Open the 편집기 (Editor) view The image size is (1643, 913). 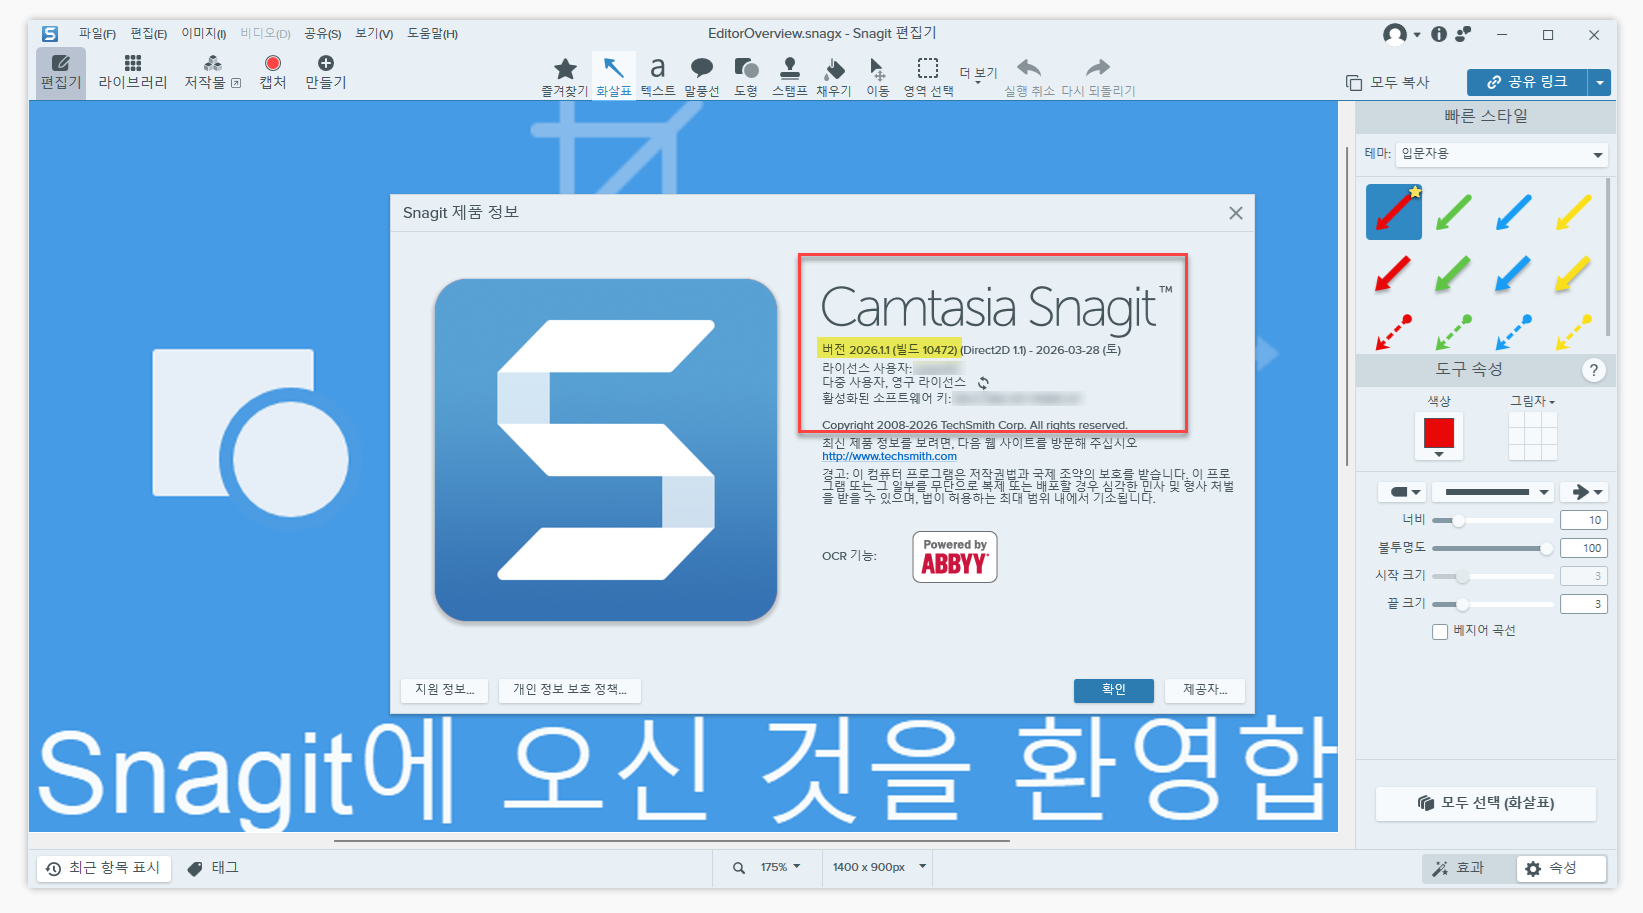[x=61, y=72]
